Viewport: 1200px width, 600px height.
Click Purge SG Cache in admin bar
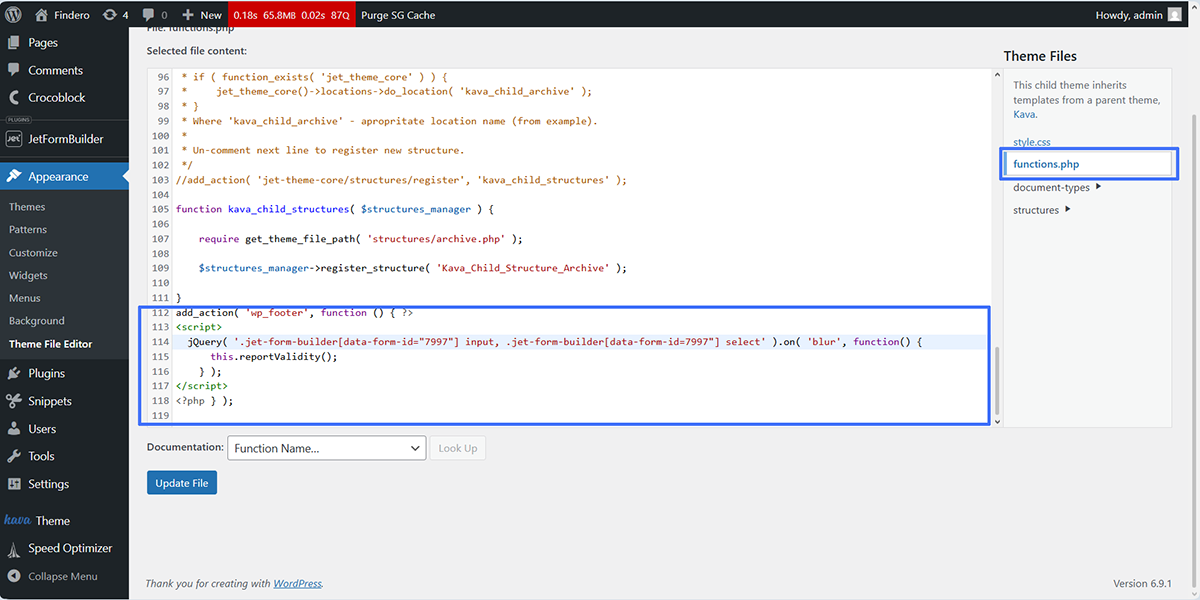398,15
